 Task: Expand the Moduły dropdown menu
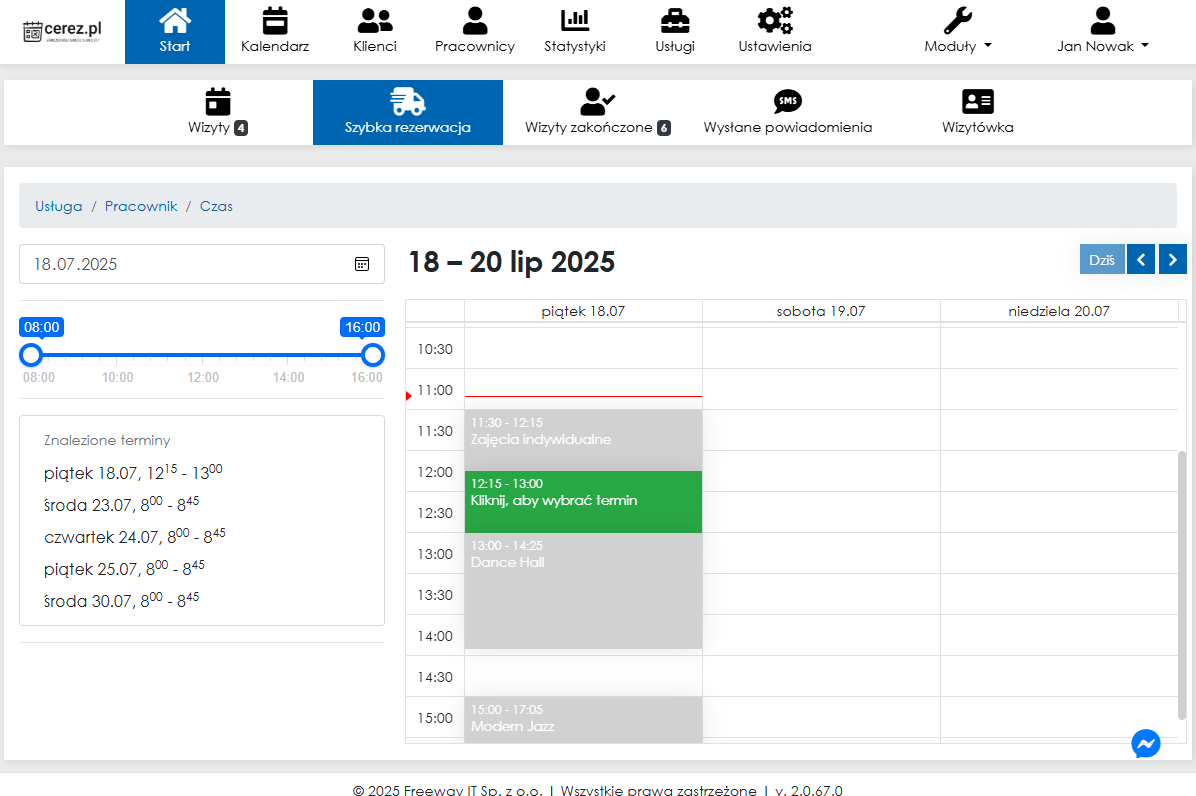tap(958, 46)
